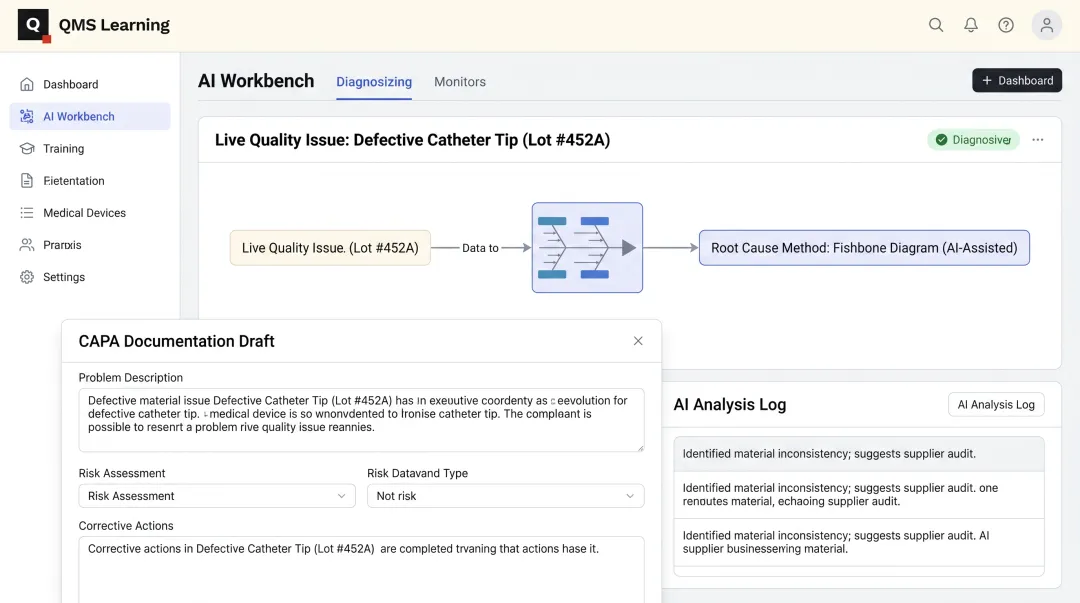Click the Not risk dropdown chevron
The image size is (1080, 603).
[630, 496]
